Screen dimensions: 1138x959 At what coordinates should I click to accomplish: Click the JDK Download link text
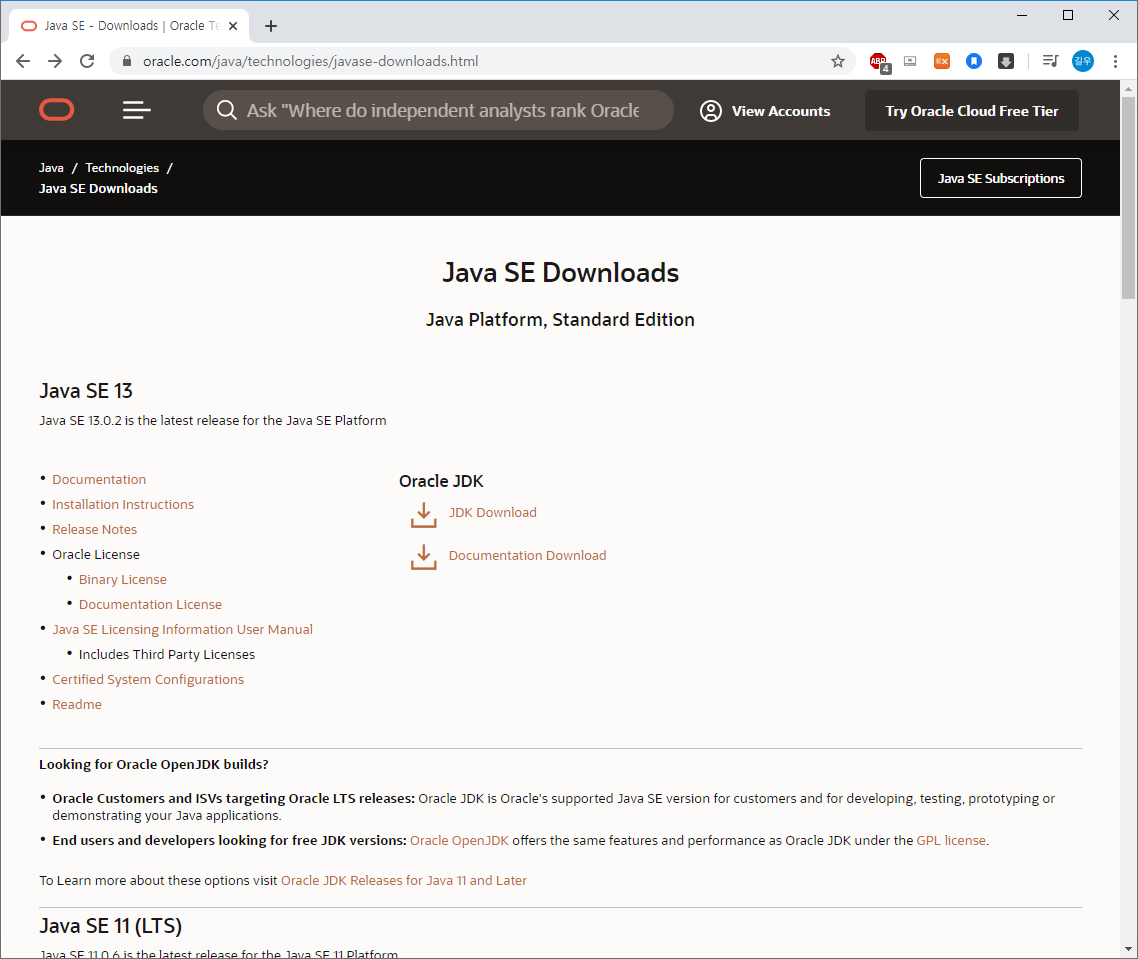point(493,513)
